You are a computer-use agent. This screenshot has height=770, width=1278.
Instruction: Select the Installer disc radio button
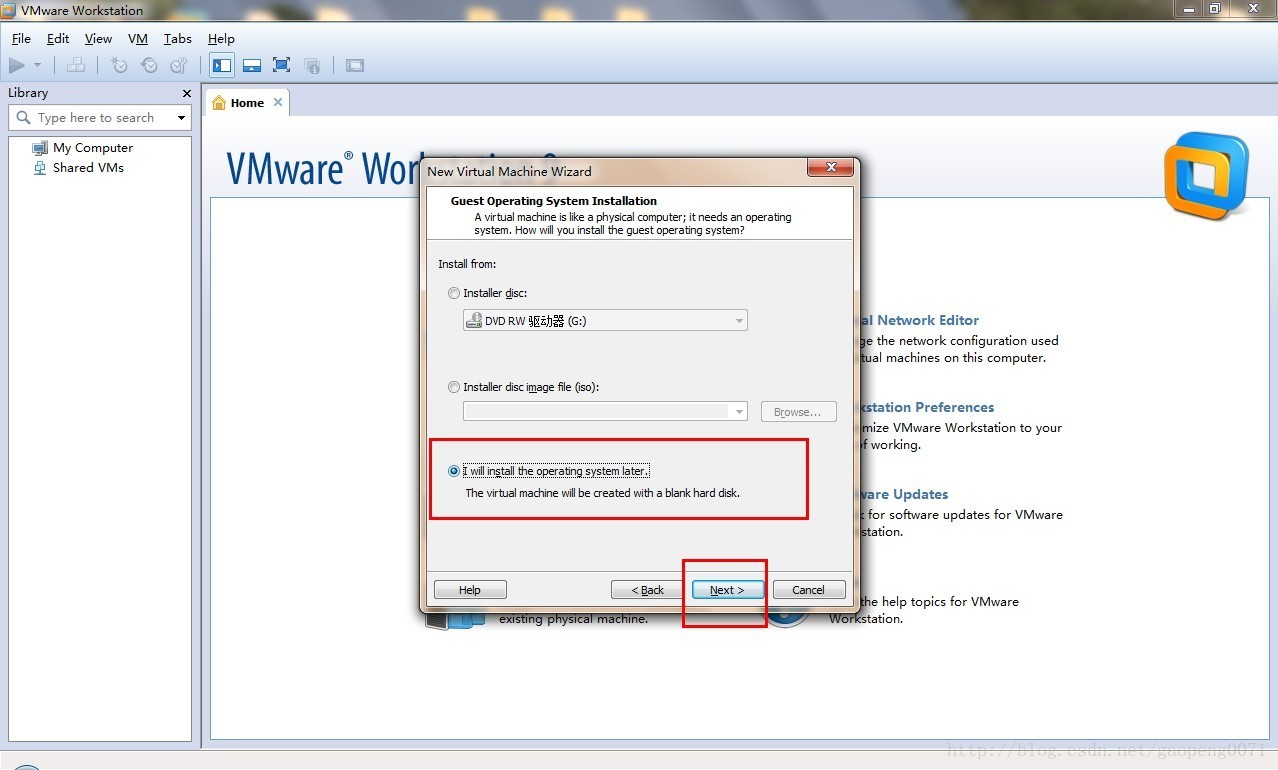click(x=454, y=294)
